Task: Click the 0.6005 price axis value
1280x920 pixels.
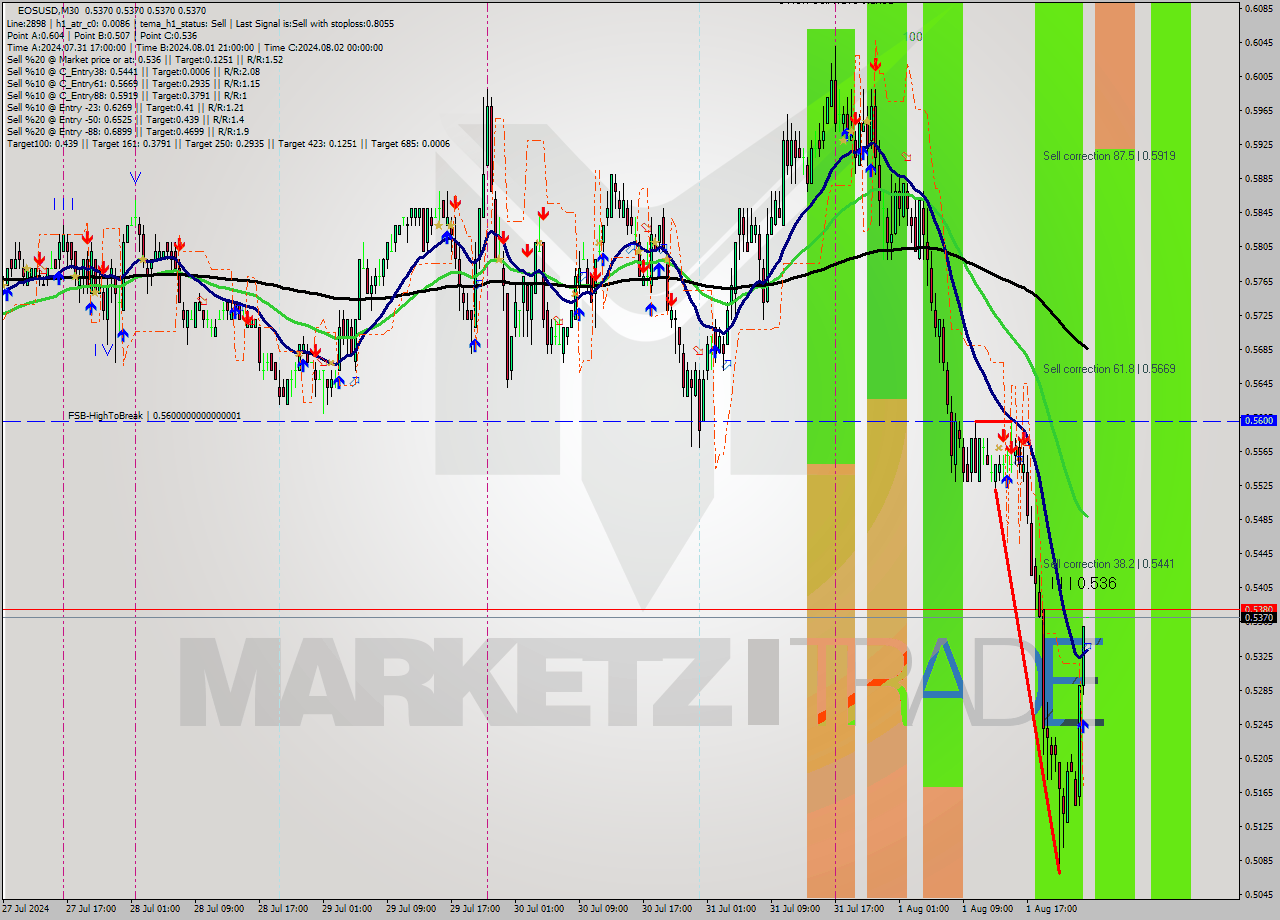Action: pyautogui.click(x=1259, y=76)
